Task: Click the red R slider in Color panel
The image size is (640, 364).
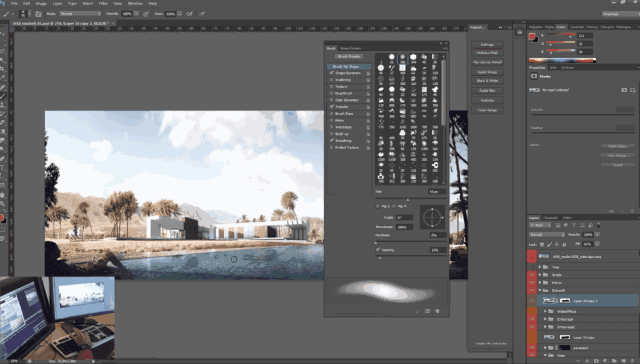Action: [561, 36]
